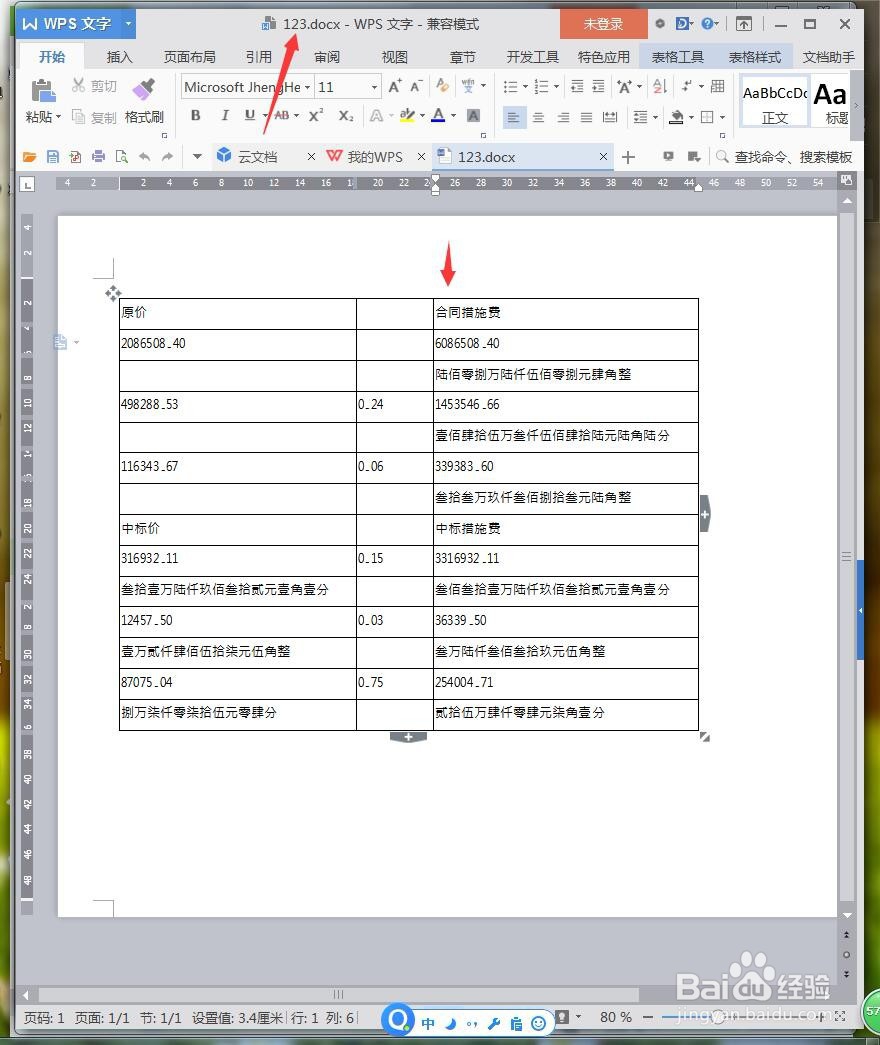This screenshot has height=1045, width=880.
Task: Click the save disk icon
Action: tap(53, 157)
